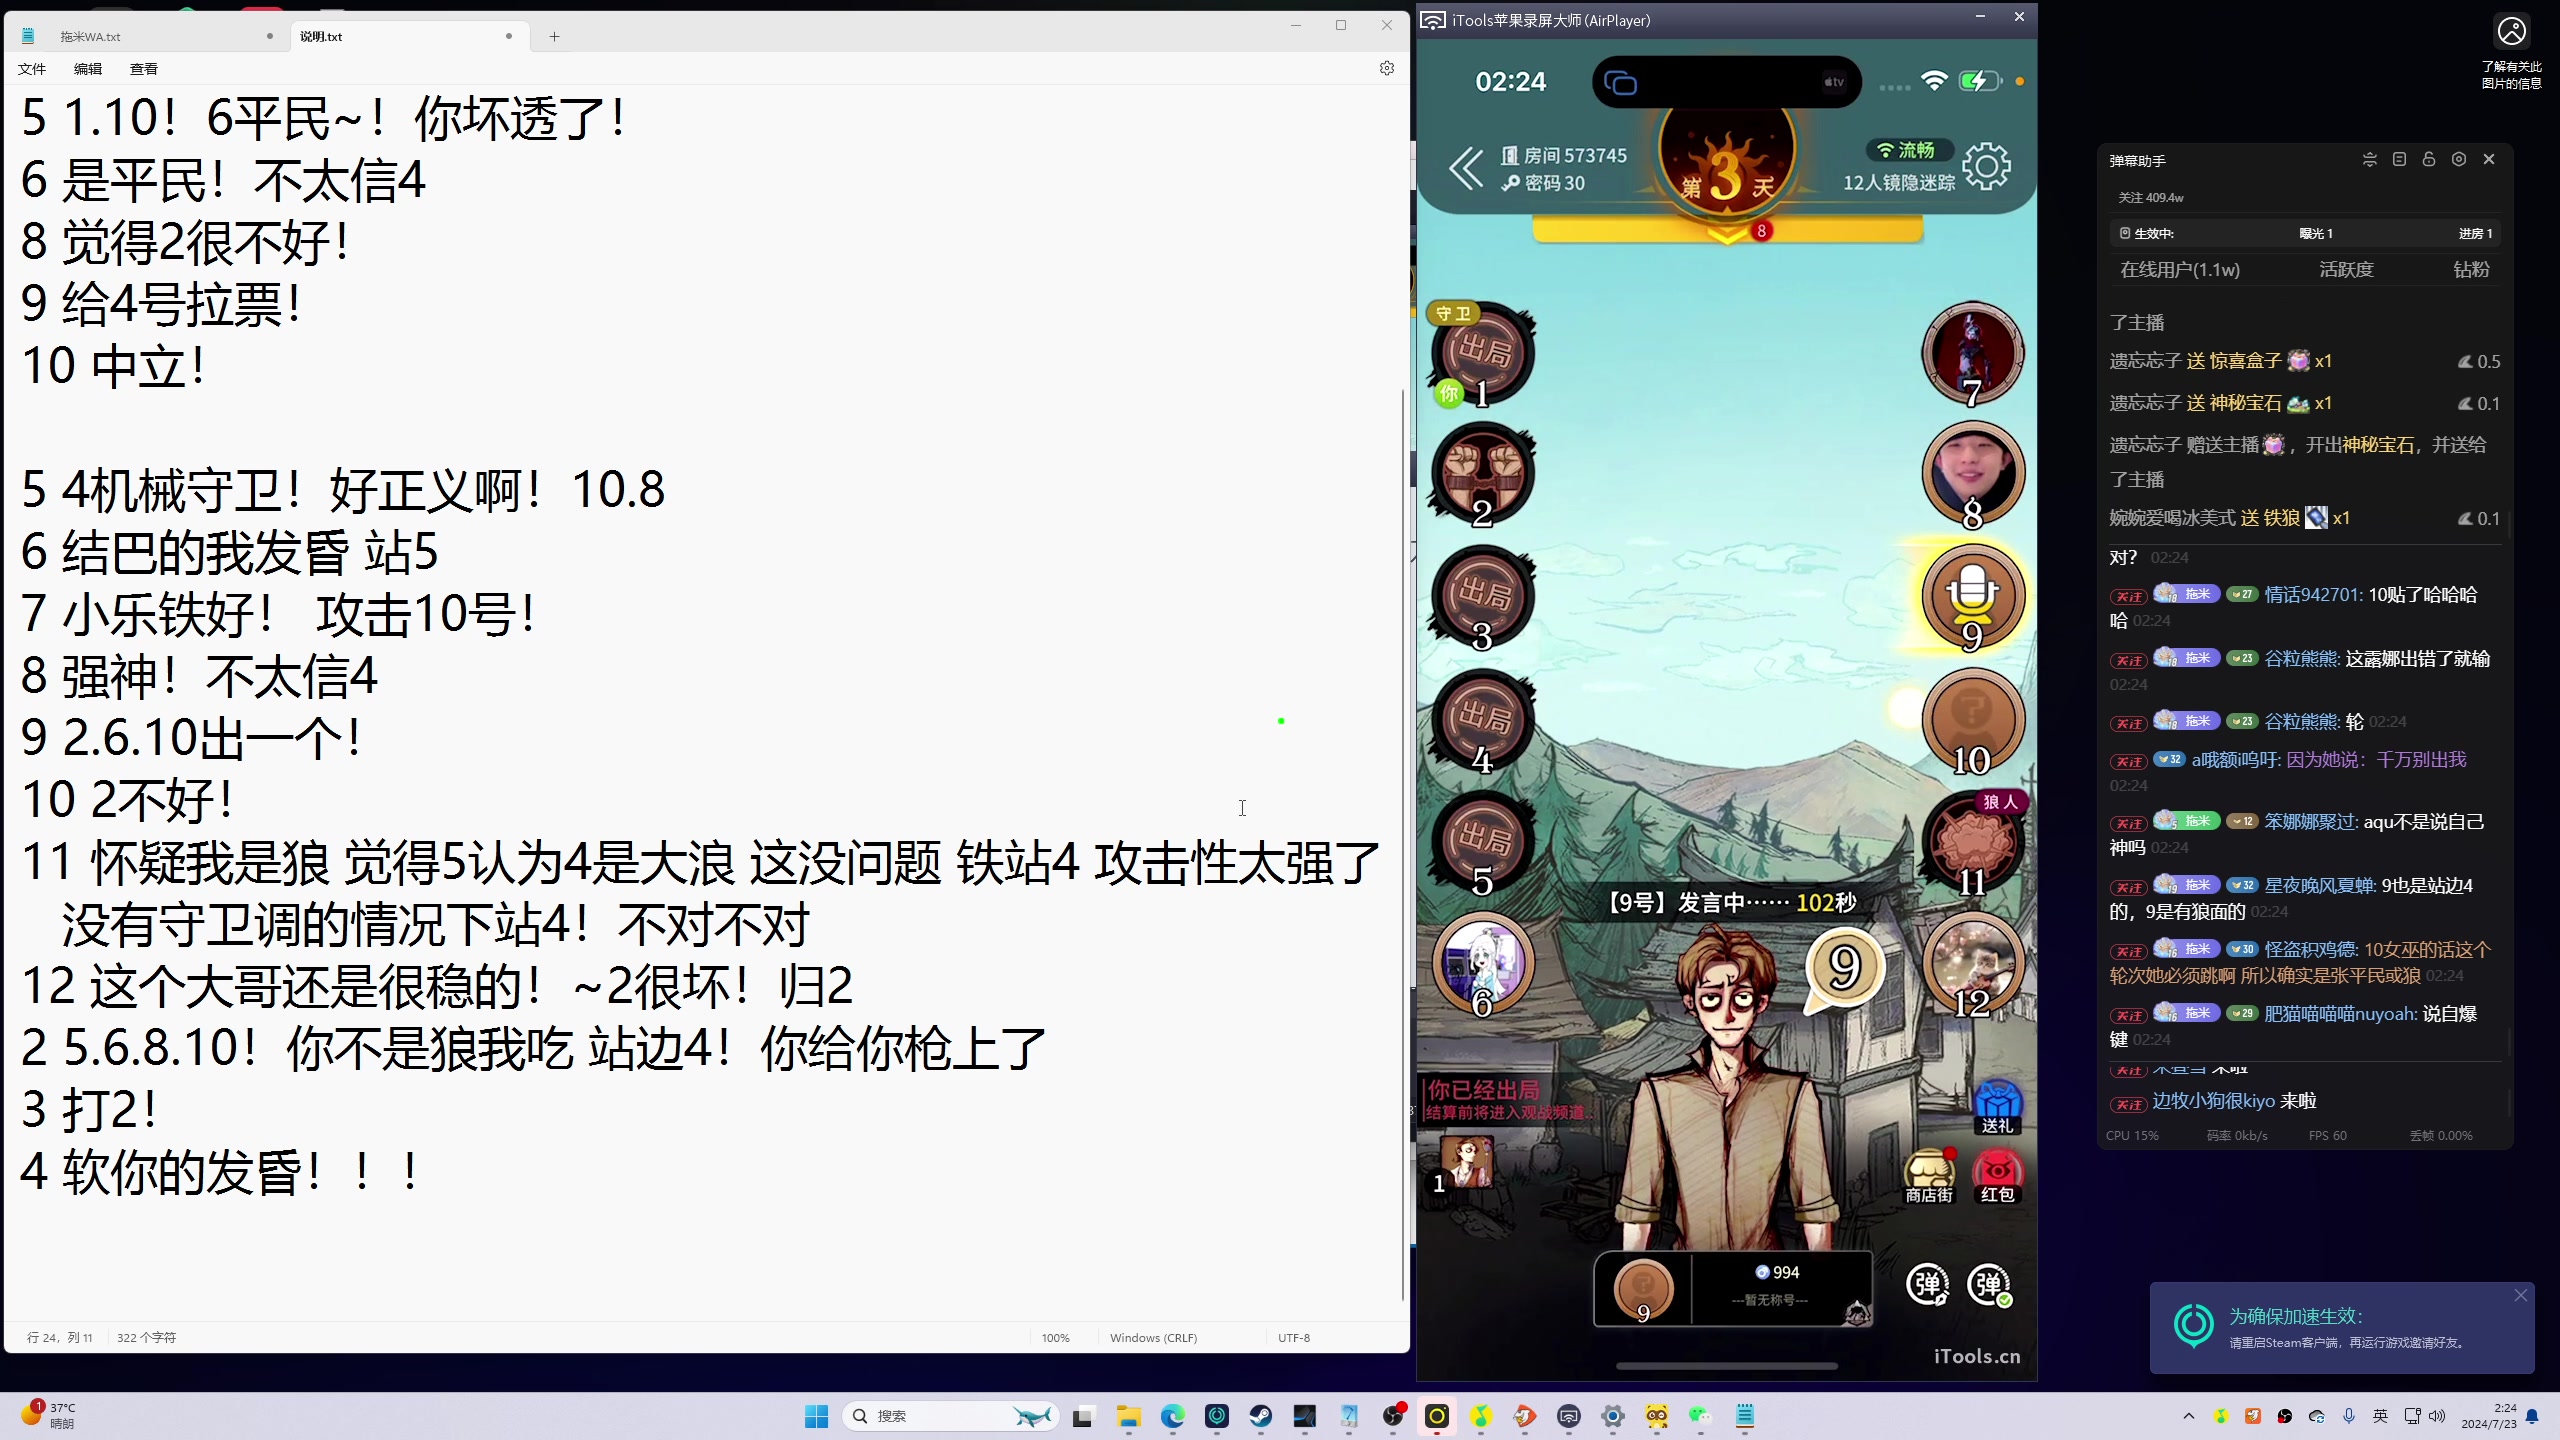This screenshot has height=1440, width=2560.
Task: Select player 2's fists avatar
Action: pyautogui.click(x=1483, y=473)
